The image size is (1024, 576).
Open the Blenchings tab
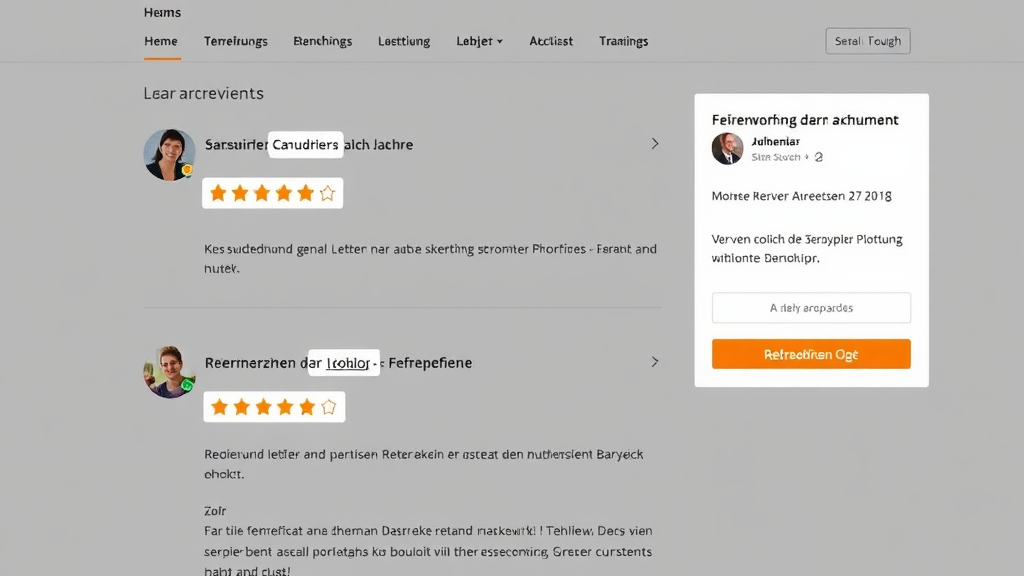click(x=322, y=41)
